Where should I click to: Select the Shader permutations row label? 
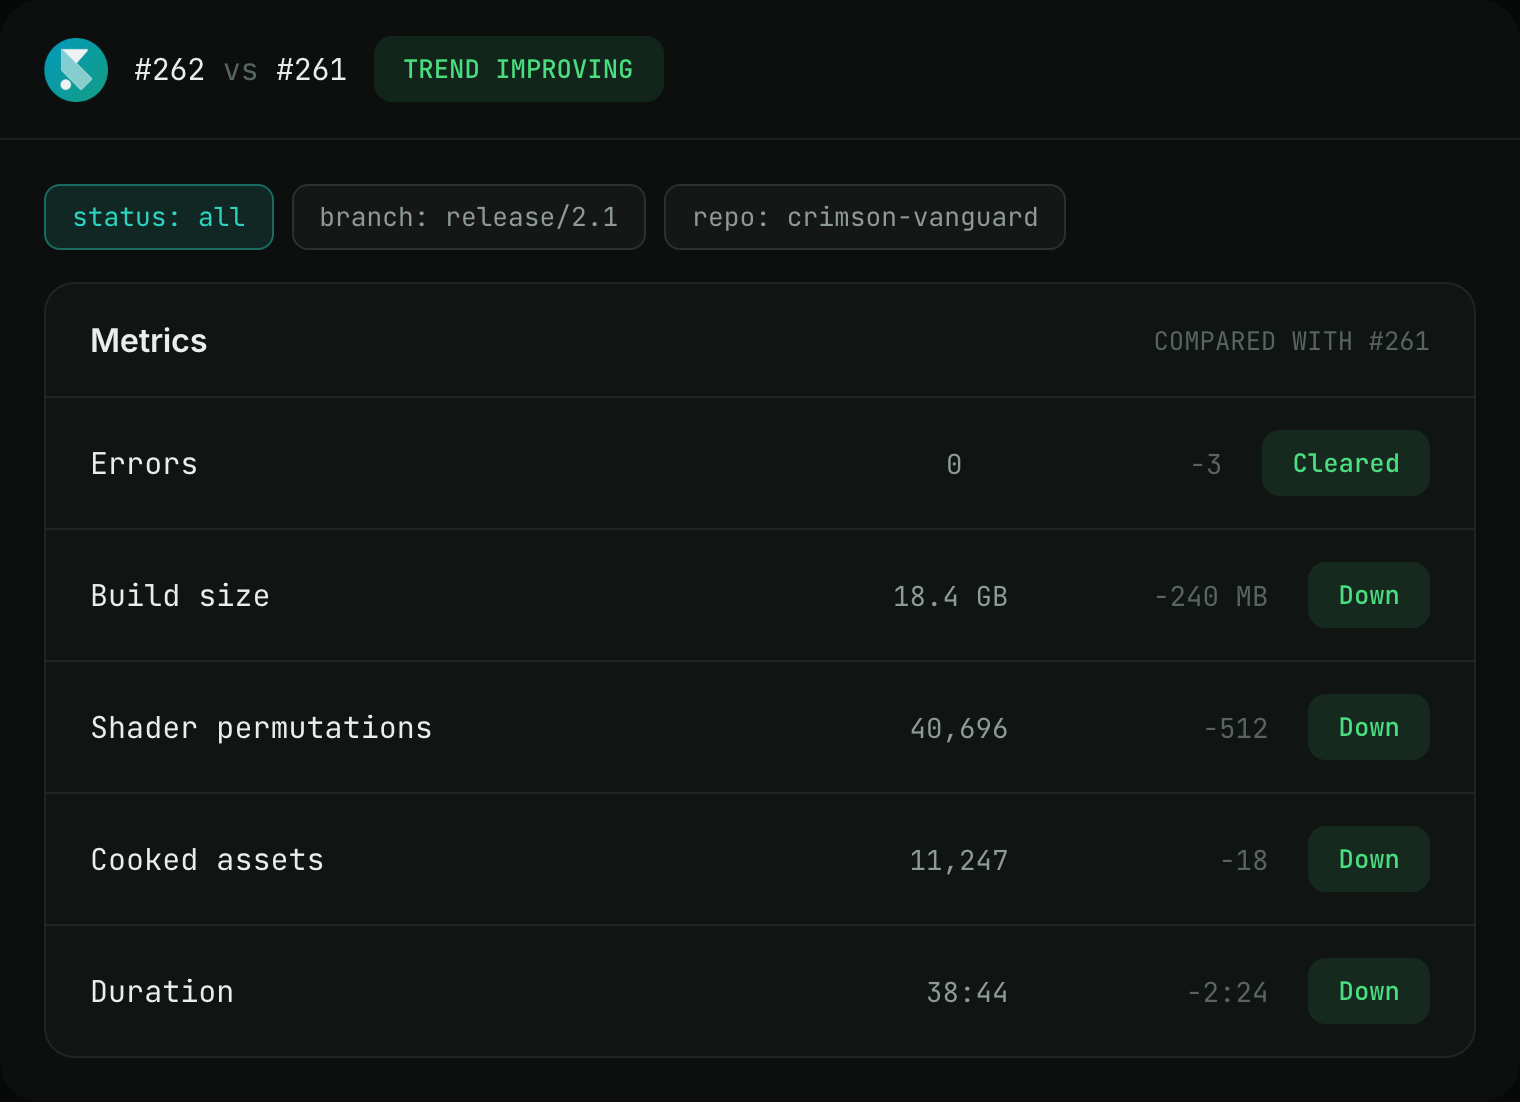(x=261, y=728)
